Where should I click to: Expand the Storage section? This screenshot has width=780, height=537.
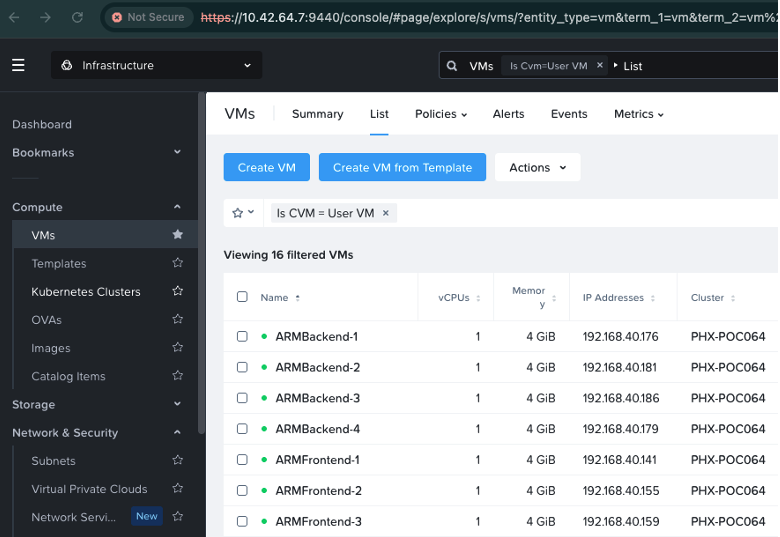tap(177, 404)
